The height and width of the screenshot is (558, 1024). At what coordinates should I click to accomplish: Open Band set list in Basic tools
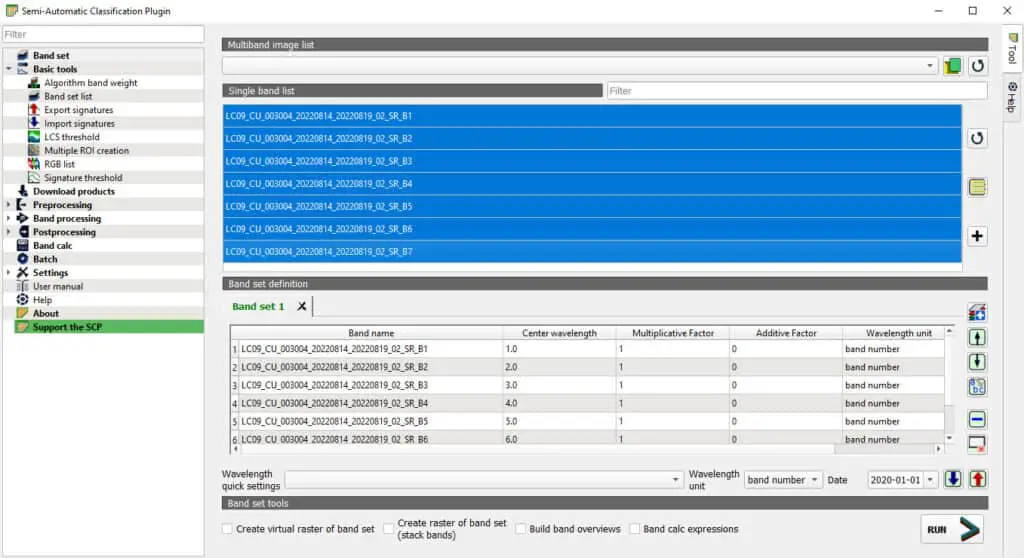coord(68,96)
